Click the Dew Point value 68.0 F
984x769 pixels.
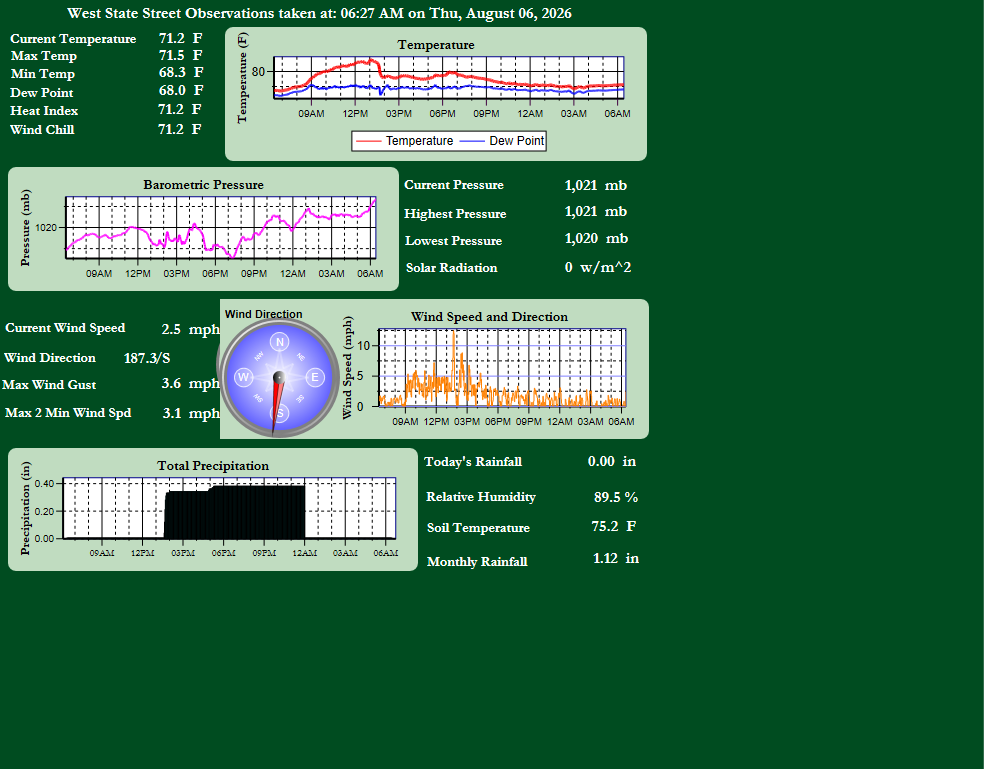181,91
